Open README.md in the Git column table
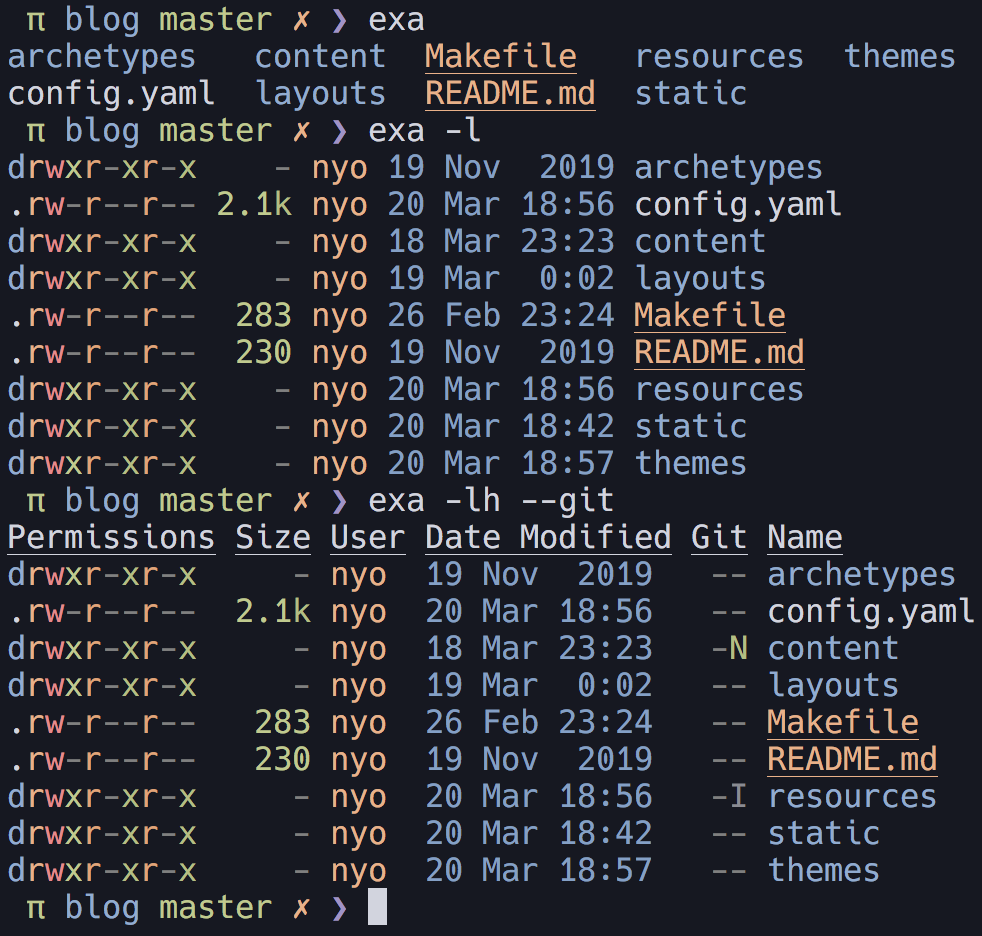 (x=852, y=759)
